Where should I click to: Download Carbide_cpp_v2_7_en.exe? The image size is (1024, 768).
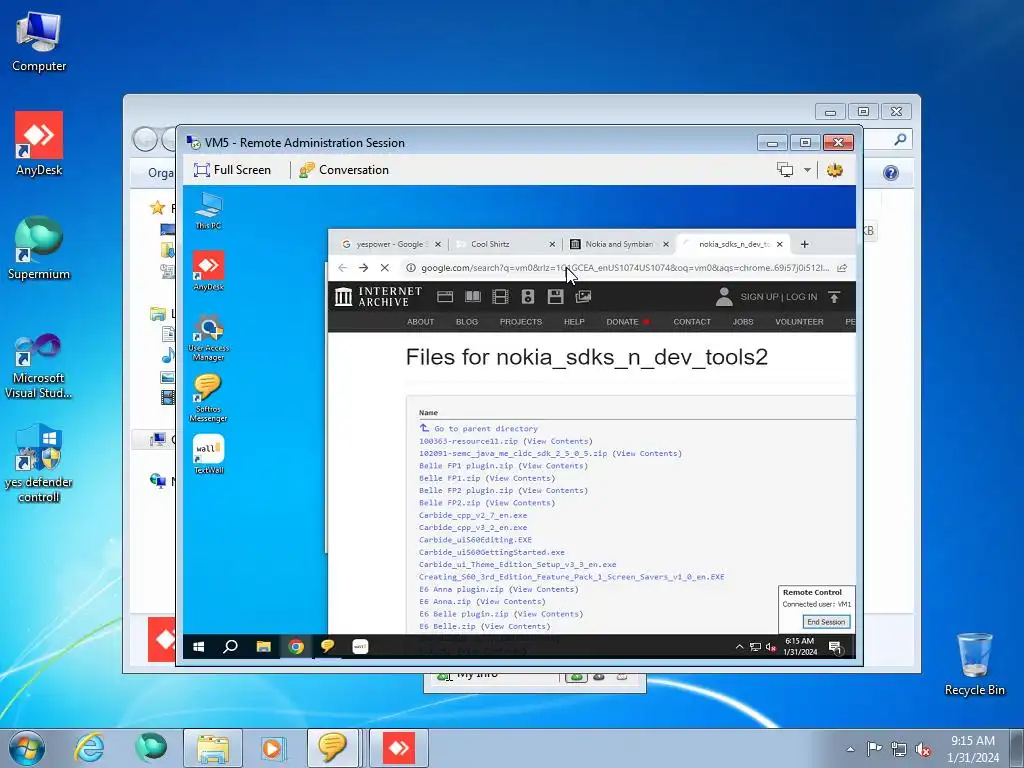pos(473,515)
